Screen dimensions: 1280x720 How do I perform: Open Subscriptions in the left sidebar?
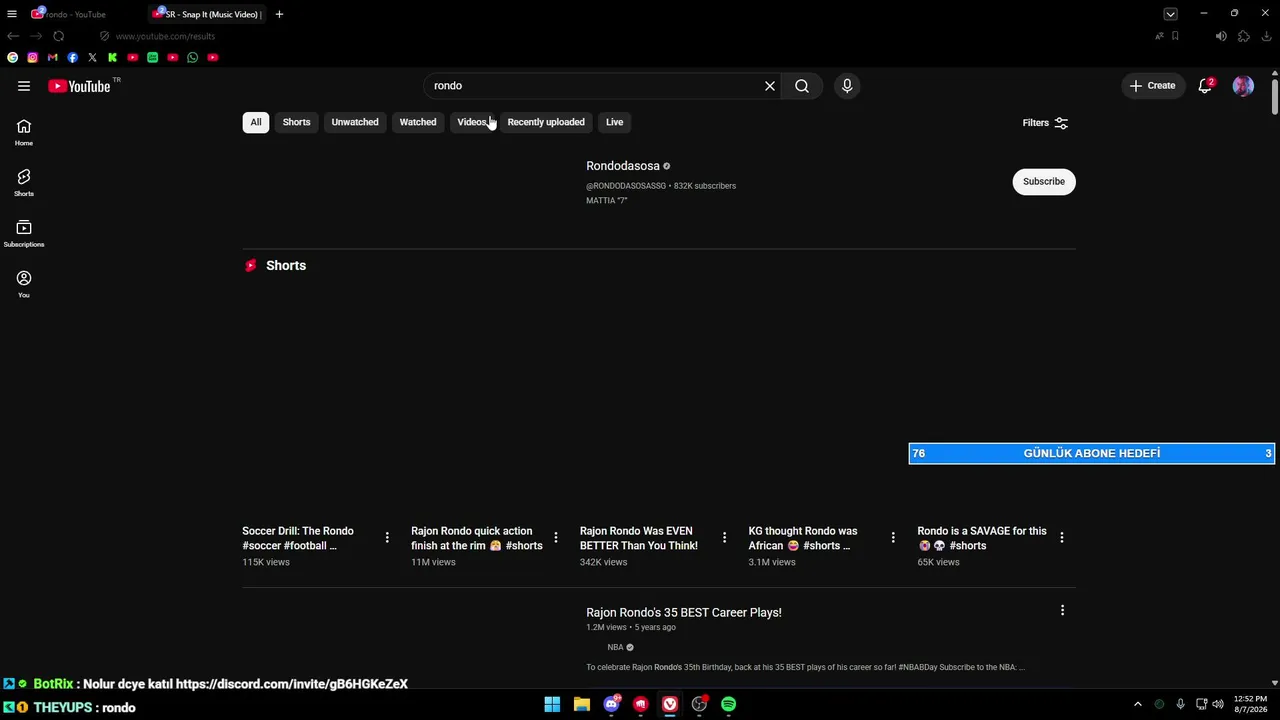point(24,233)
